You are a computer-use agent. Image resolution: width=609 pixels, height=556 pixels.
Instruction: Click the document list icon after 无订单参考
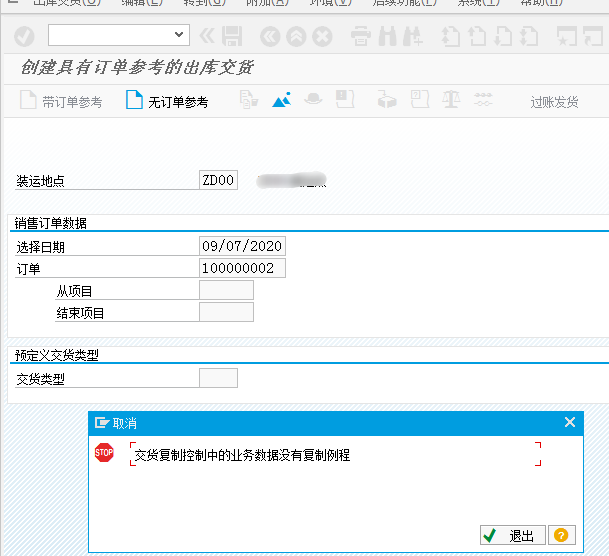(x=249, y=100)
